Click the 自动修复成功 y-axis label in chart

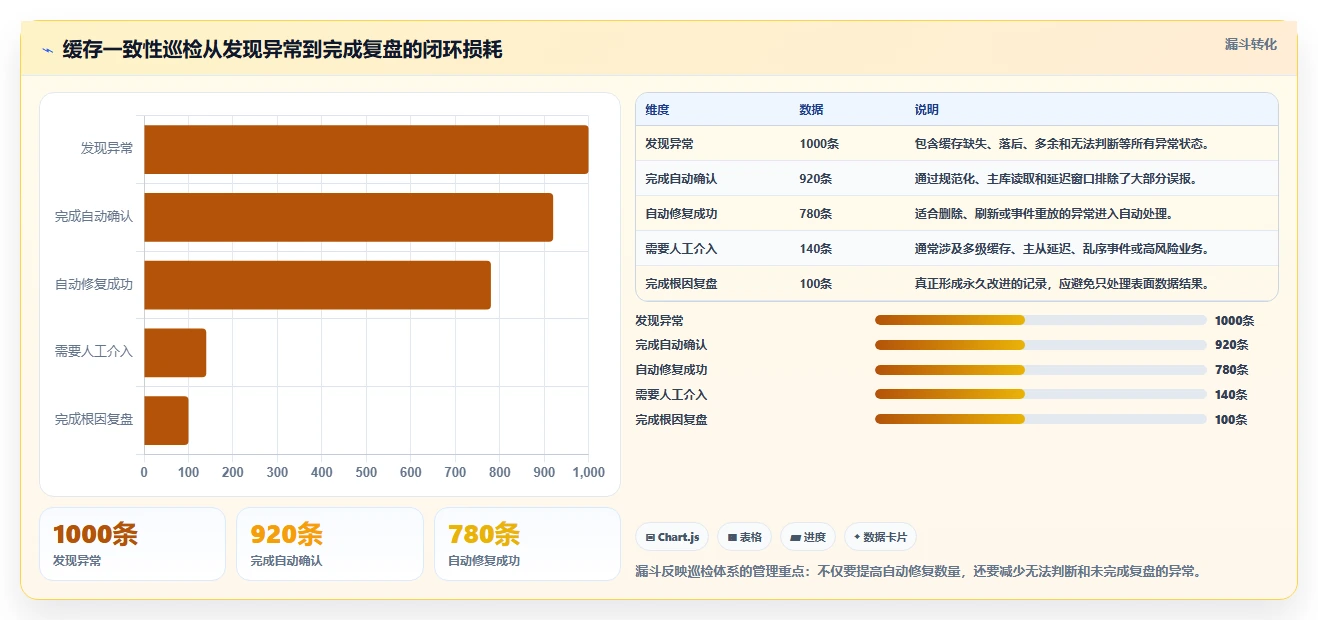94,285
